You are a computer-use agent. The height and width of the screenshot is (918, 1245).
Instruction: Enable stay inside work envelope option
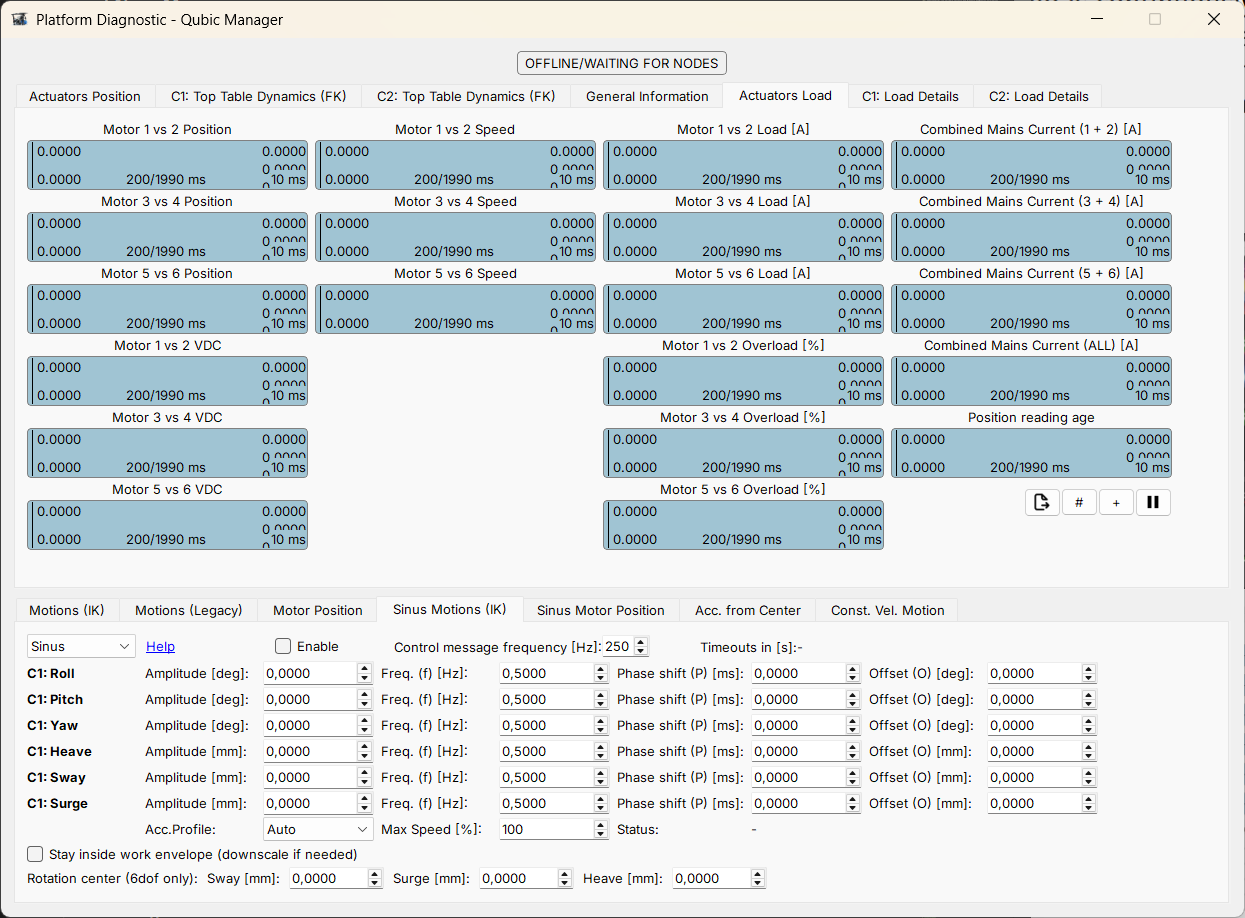(x=35, y=854)
